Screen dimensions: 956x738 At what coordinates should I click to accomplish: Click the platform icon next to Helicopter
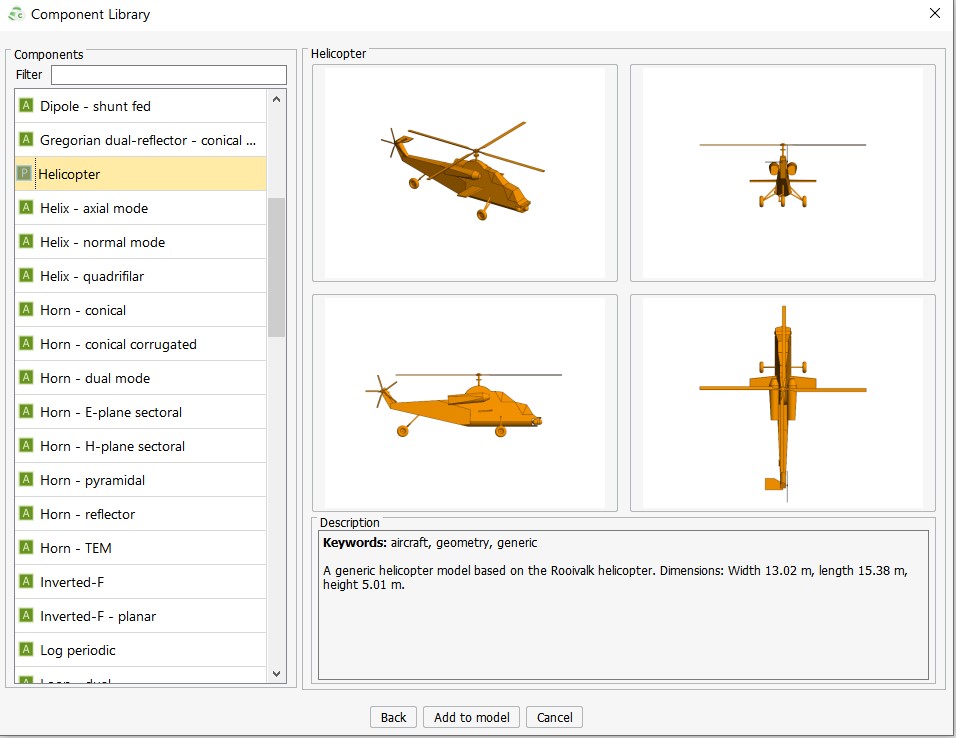(24, 174)
